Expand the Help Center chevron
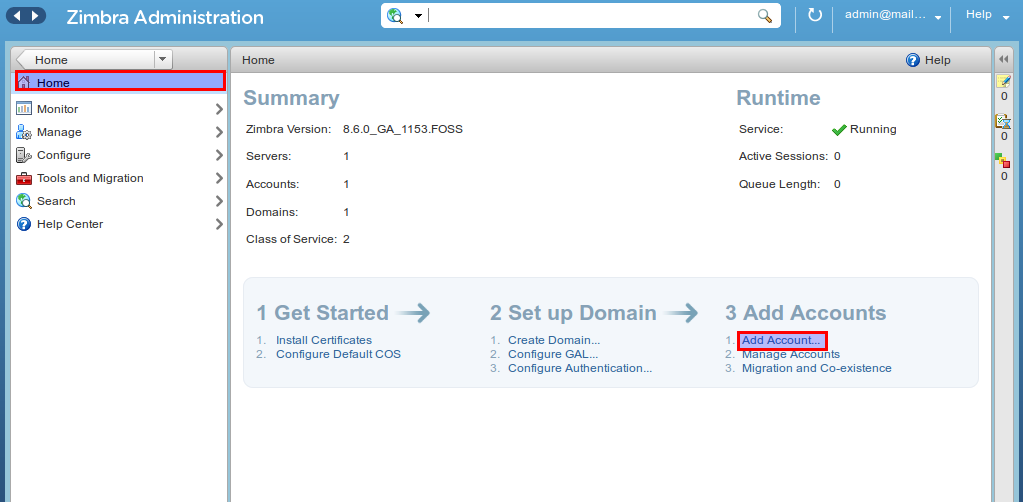1023x502 pixels. (219, 224)
